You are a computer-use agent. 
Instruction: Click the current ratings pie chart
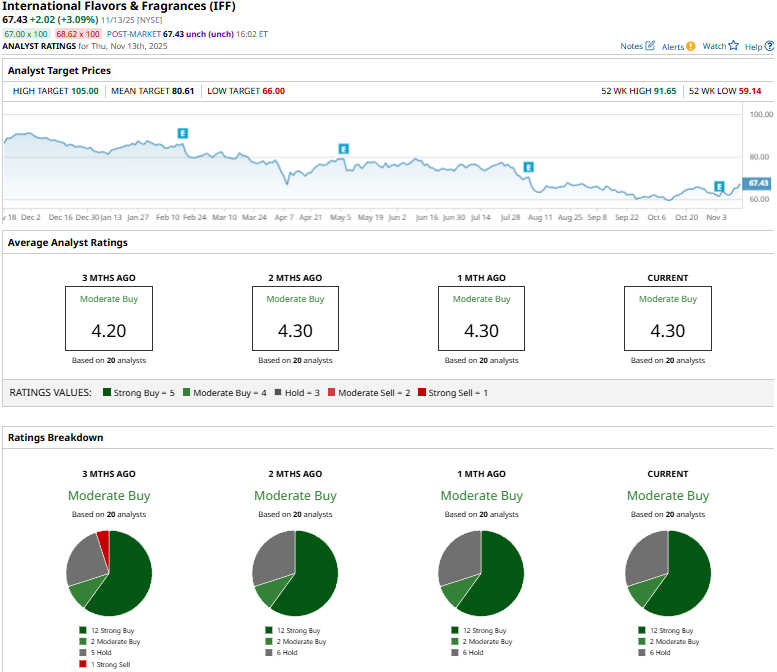pyautogui.click(x=668, y=573)
